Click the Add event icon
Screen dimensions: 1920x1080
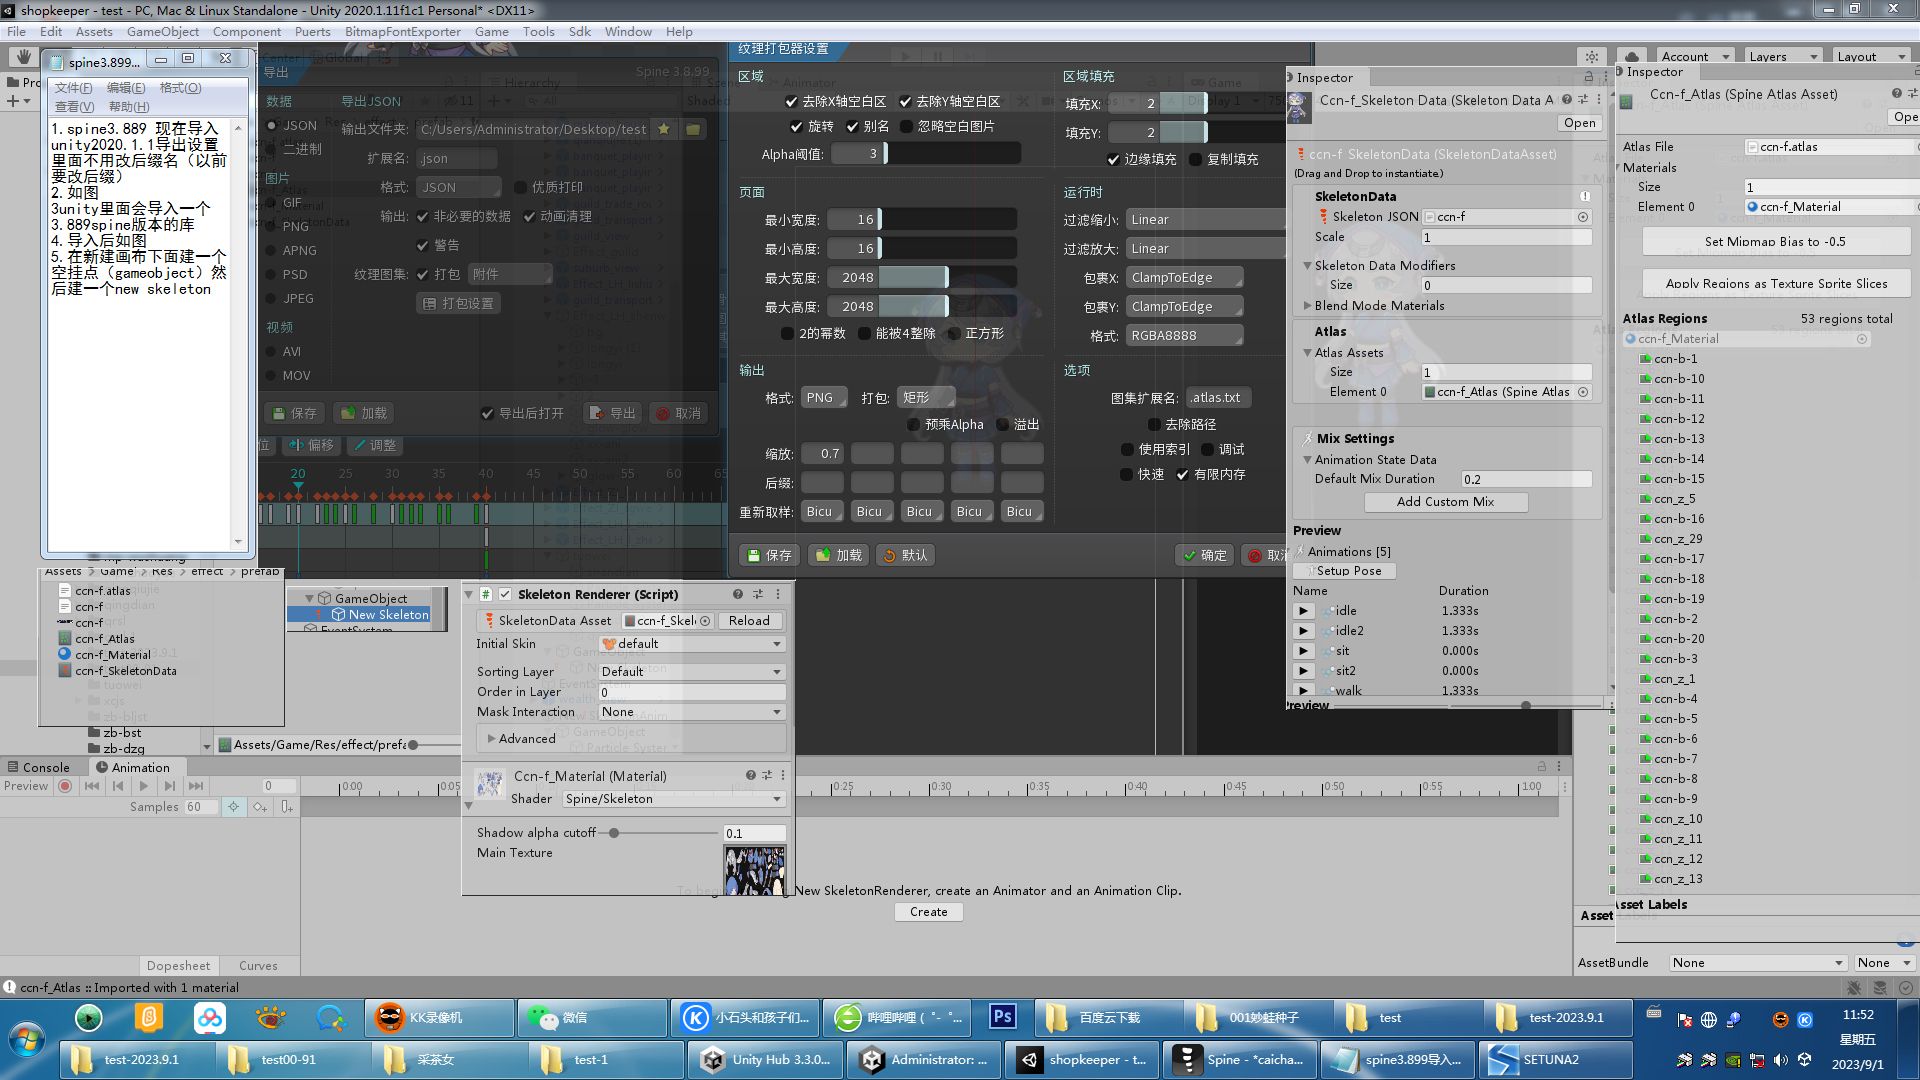click(287, 807)
